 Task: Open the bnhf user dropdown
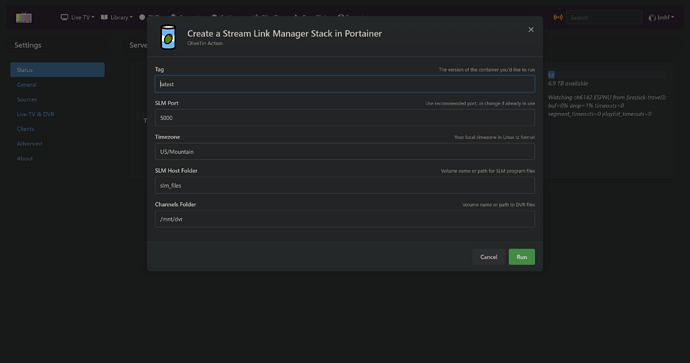pos(661,18)
